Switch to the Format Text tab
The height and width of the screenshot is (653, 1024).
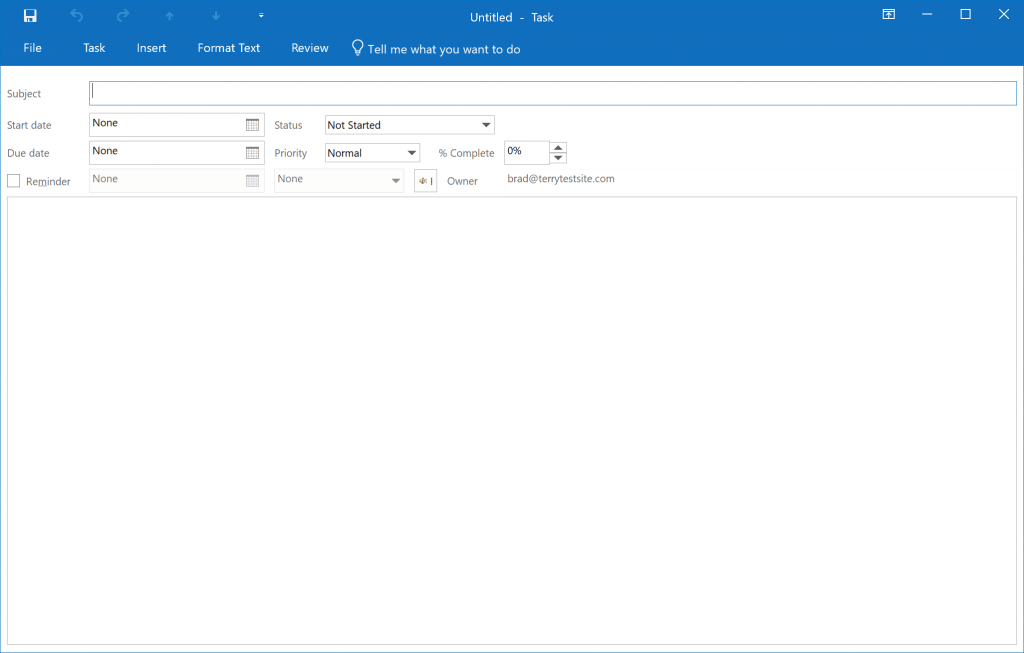(228, 47)
